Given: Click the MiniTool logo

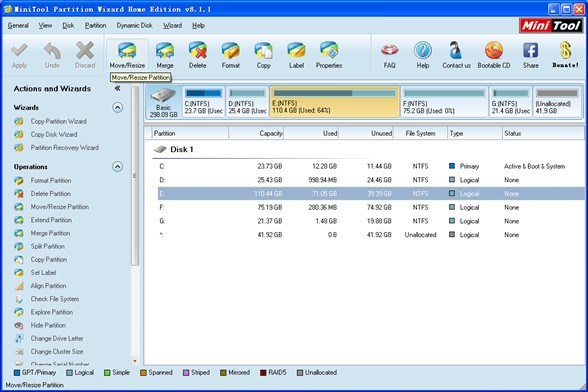Looking at the screenshot, I should point(550,26).
